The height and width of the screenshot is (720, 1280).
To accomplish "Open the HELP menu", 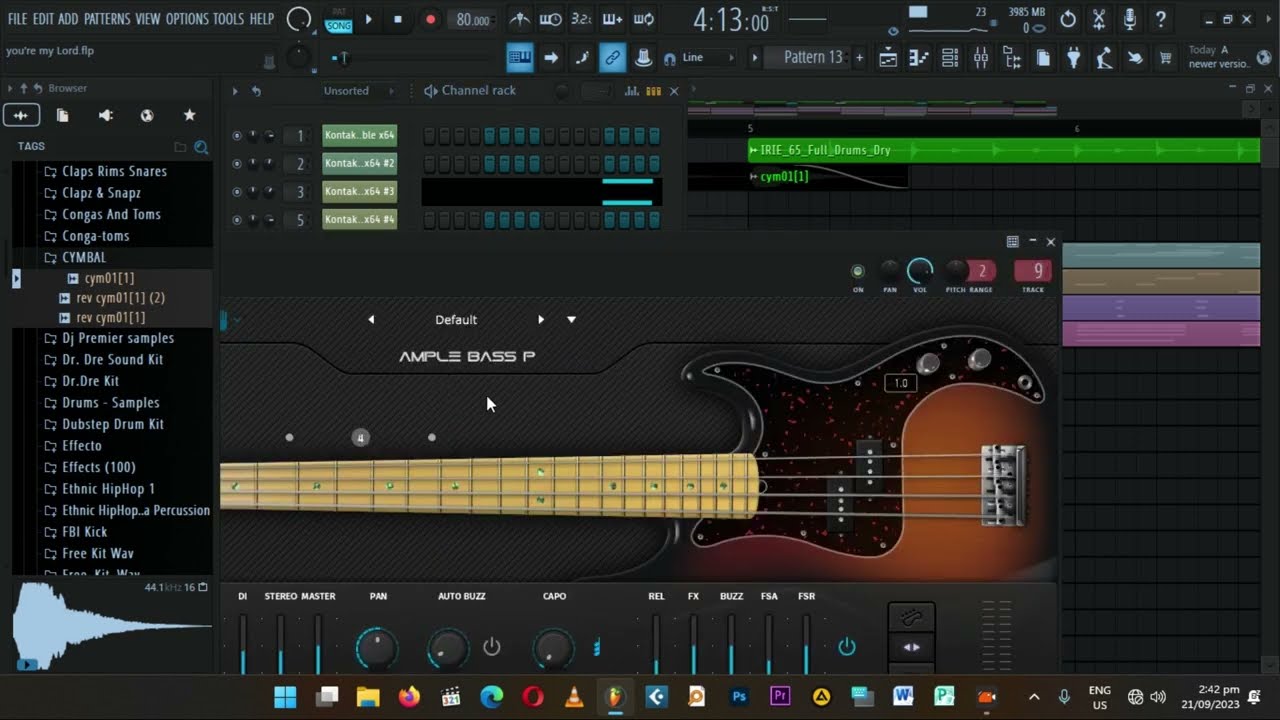I will (x=262, y=19).
